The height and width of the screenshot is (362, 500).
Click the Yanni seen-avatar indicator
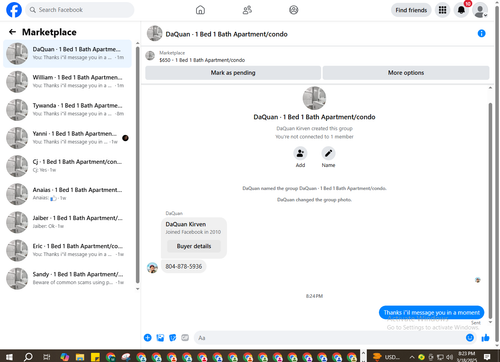point(125,138)
